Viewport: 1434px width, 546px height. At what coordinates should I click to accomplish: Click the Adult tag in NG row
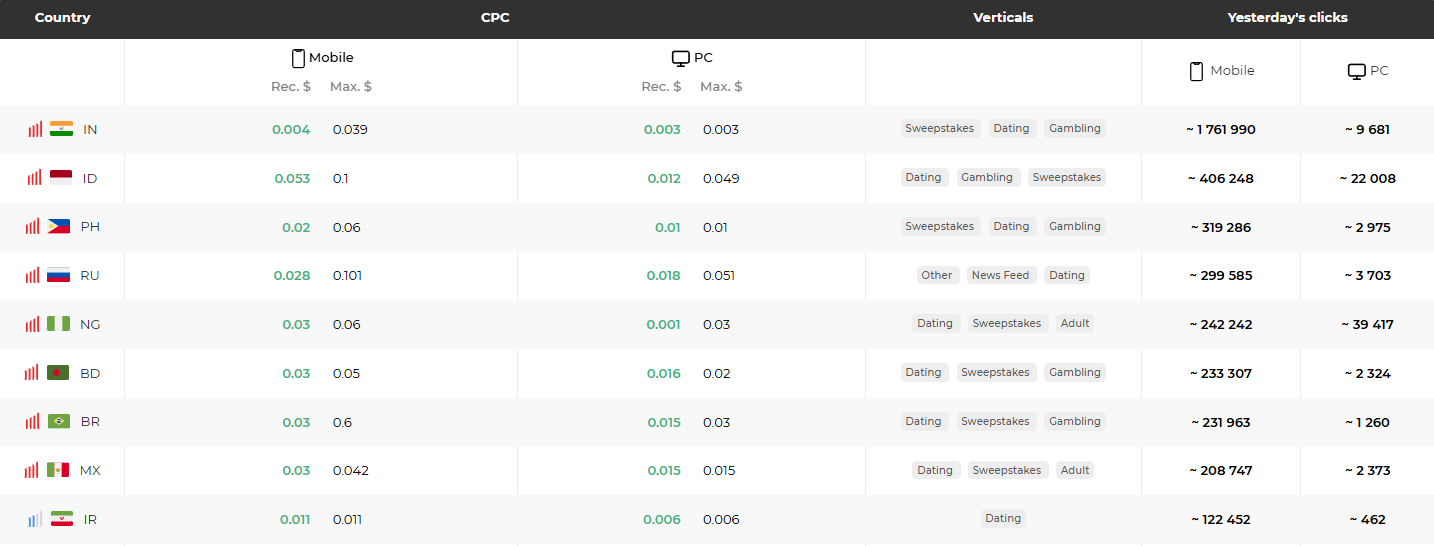click(1075, 323)
